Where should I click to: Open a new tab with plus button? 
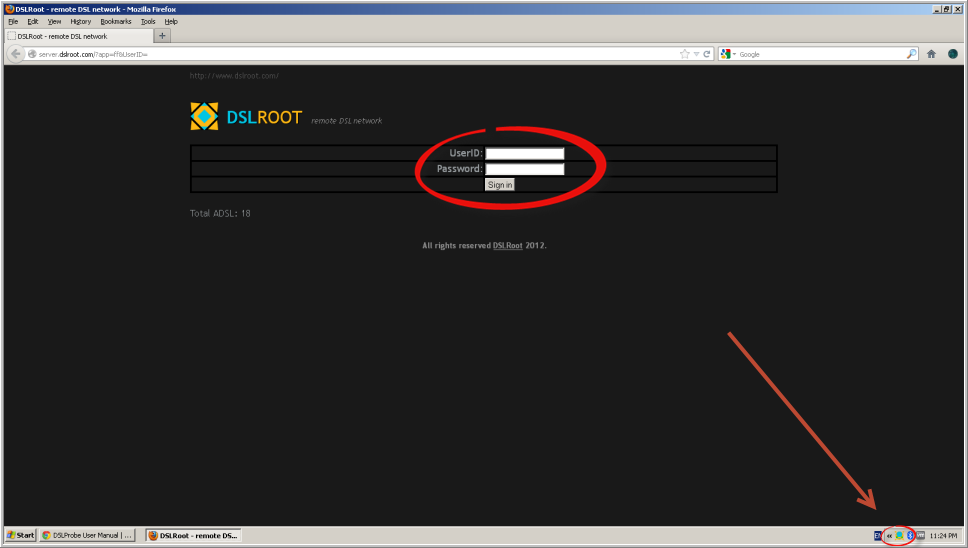(x=162, y=36)
